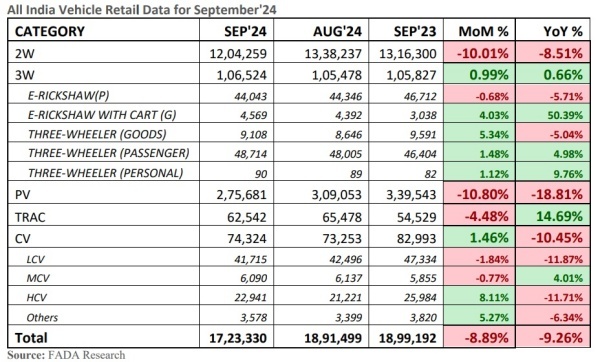The image size is (600, 362).
Task: Click the FADA Research source text
Action: (x=86, y=355)
